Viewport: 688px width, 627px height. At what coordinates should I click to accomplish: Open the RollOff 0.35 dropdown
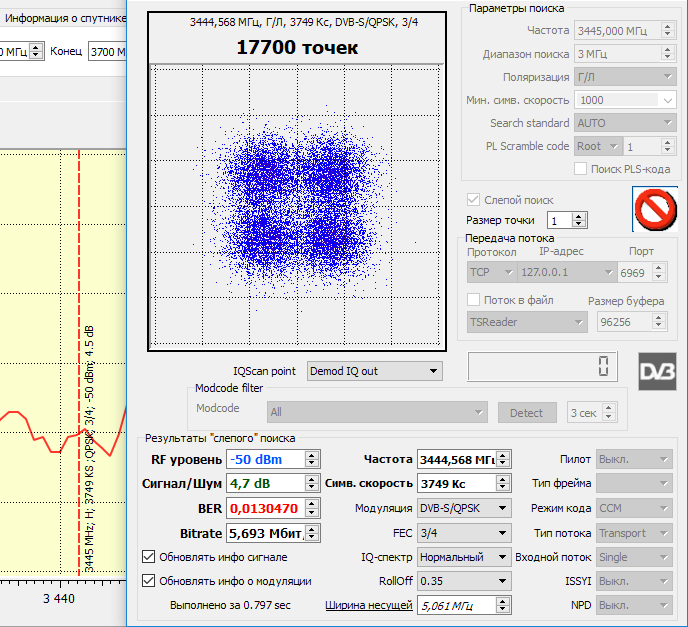point(464,581)
